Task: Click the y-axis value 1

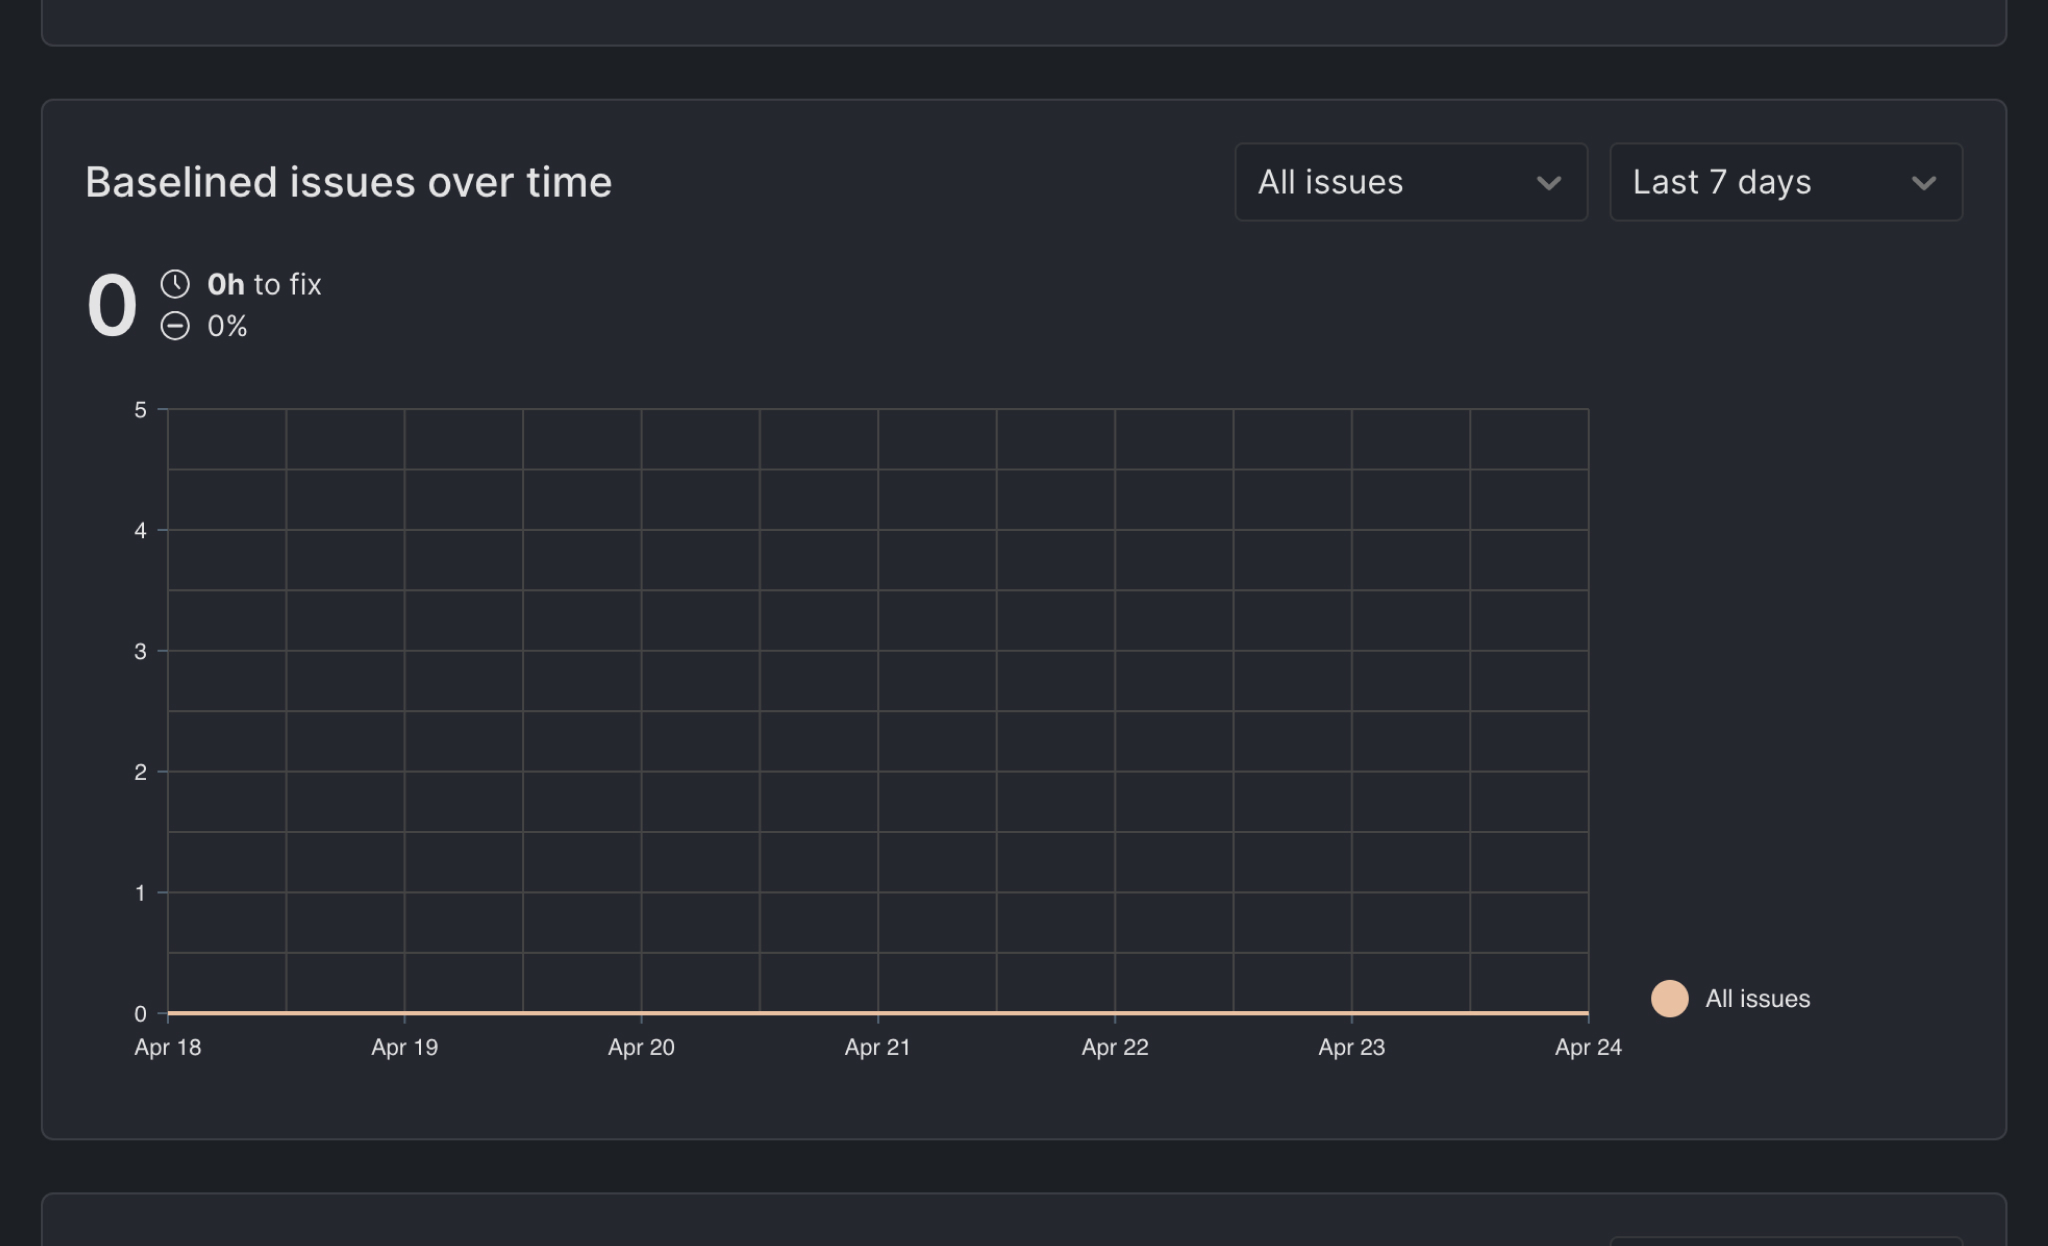Action: coord(140,893)
